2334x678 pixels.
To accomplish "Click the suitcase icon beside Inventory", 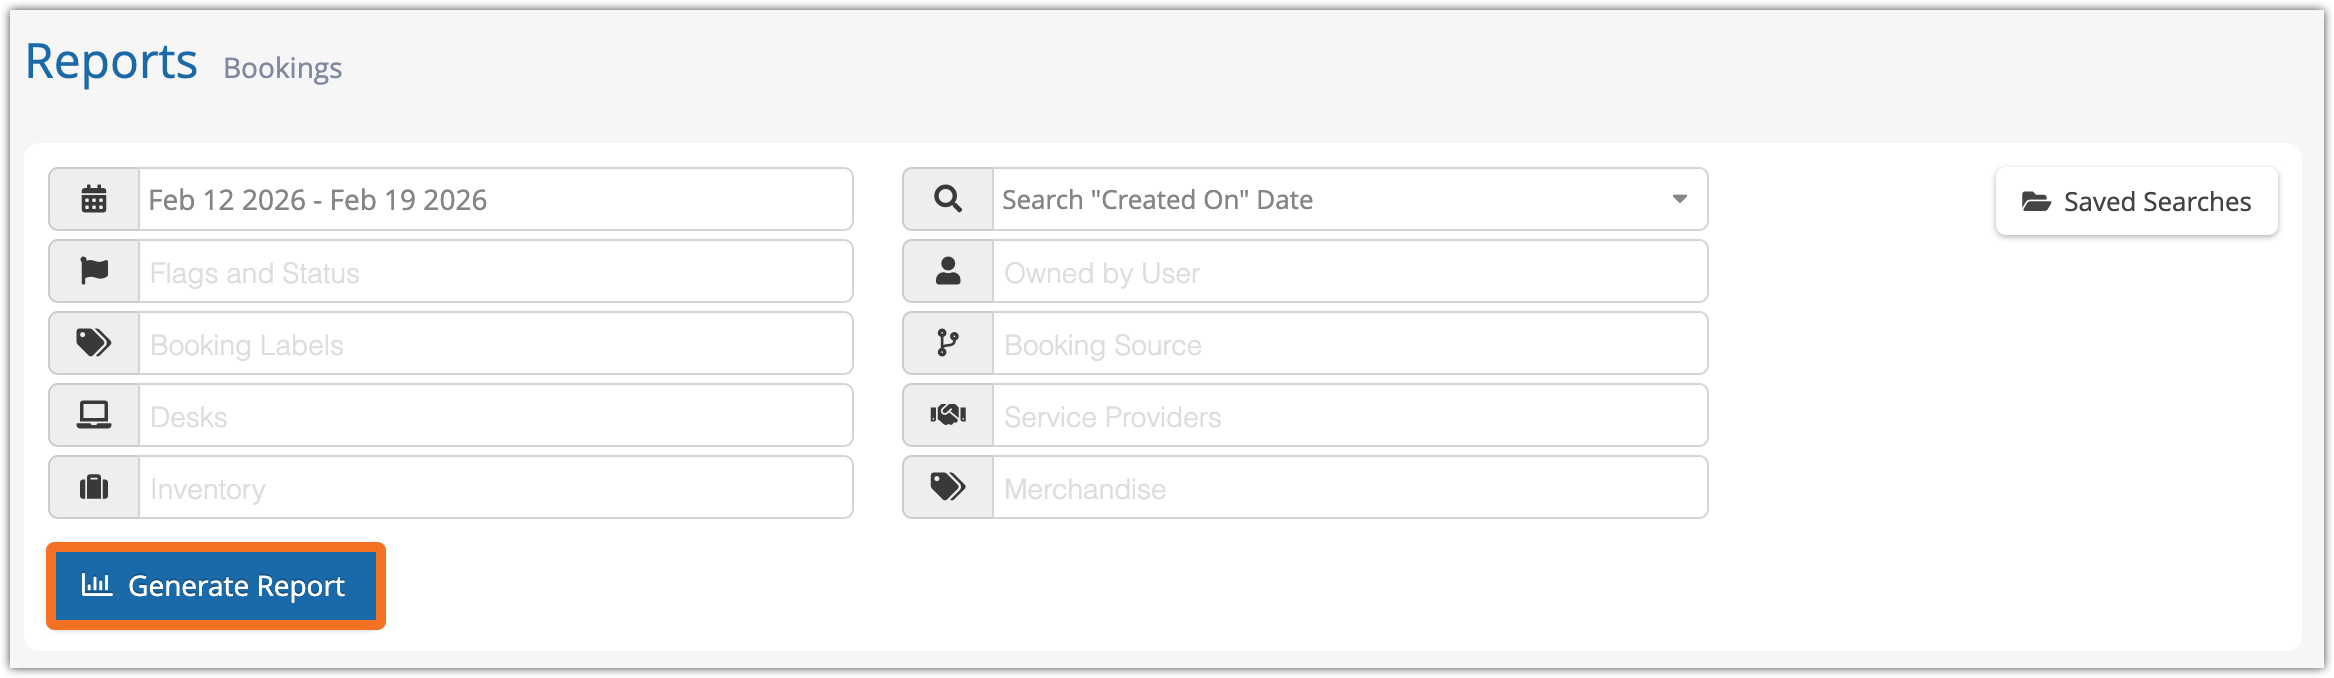I will (x=94, y=488).
